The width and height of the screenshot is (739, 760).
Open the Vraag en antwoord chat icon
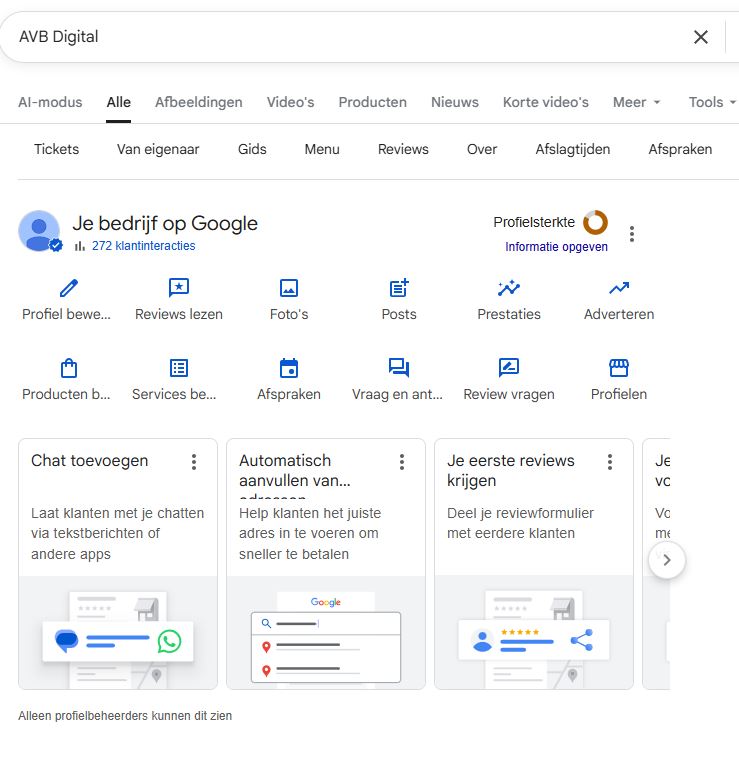point(399,368)
